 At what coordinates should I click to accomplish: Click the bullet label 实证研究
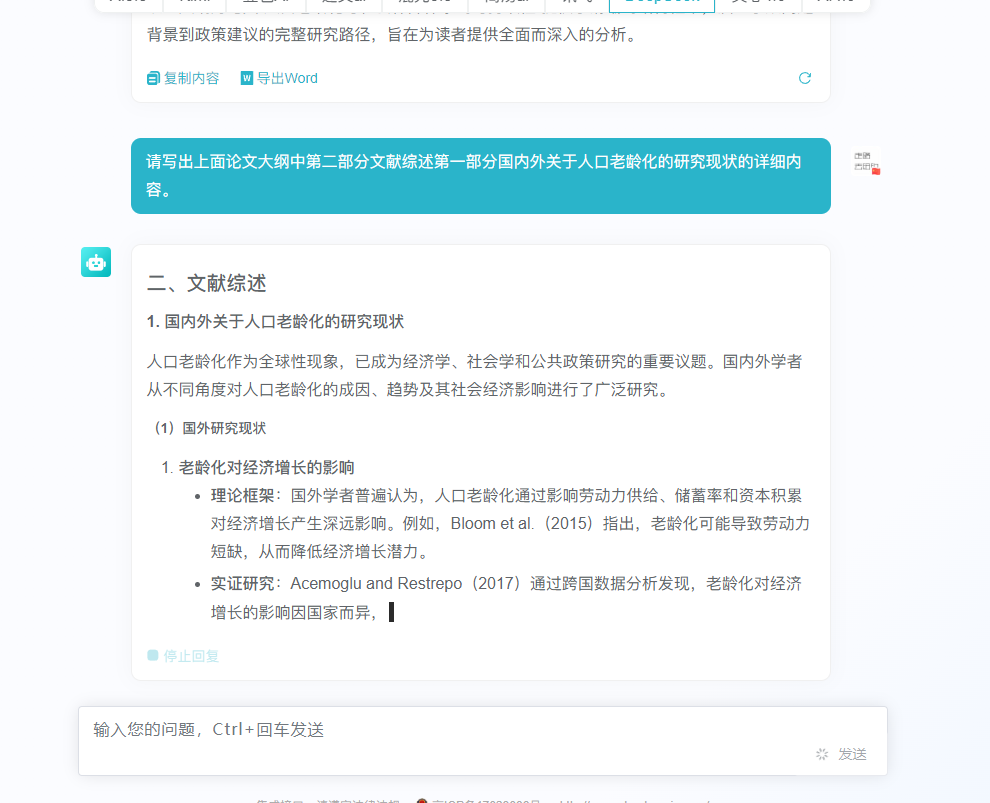click(x=242, y=583)
